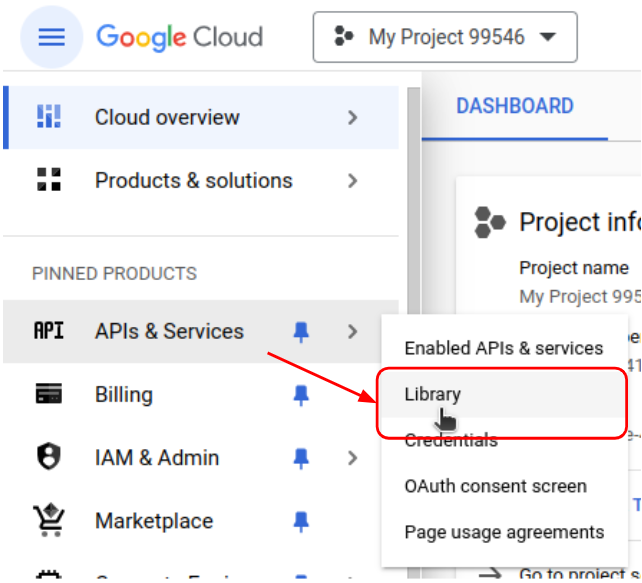
Task: Choose OAuth consent screen in submenu
Action: pyautogui.click(x=504, y=486)
